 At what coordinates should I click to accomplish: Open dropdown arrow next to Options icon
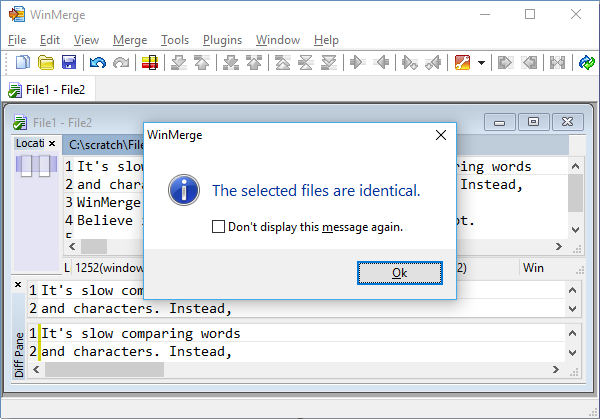[x=481, y=63]
